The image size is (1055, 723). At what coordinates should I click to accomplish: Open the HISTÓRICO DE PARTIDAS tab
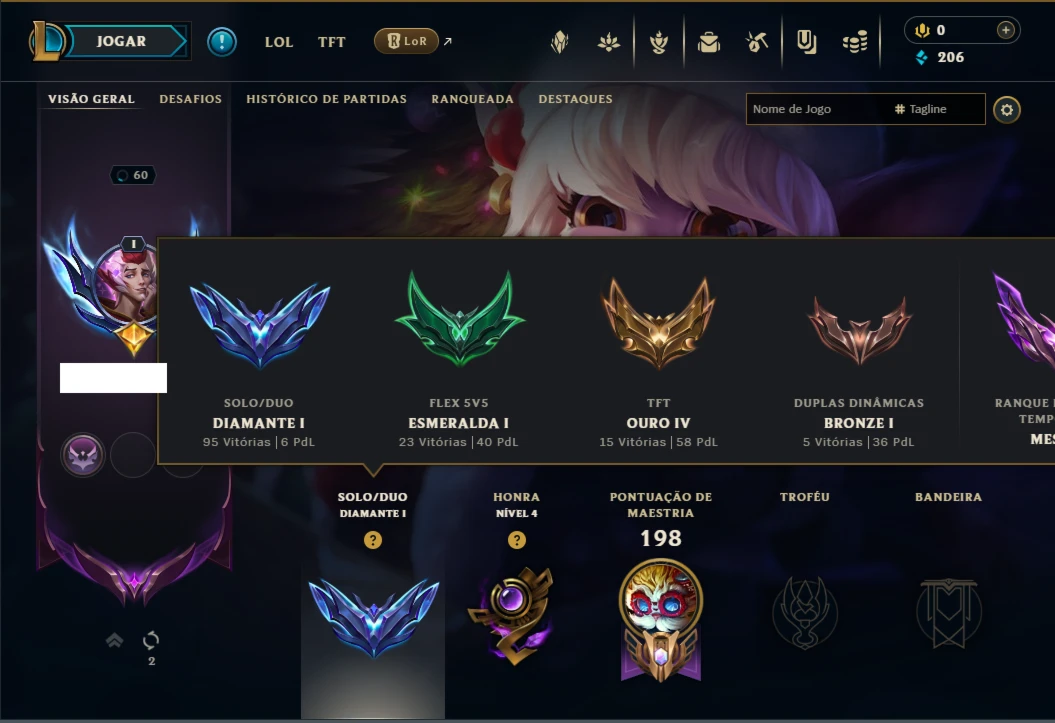click(326, 99)
